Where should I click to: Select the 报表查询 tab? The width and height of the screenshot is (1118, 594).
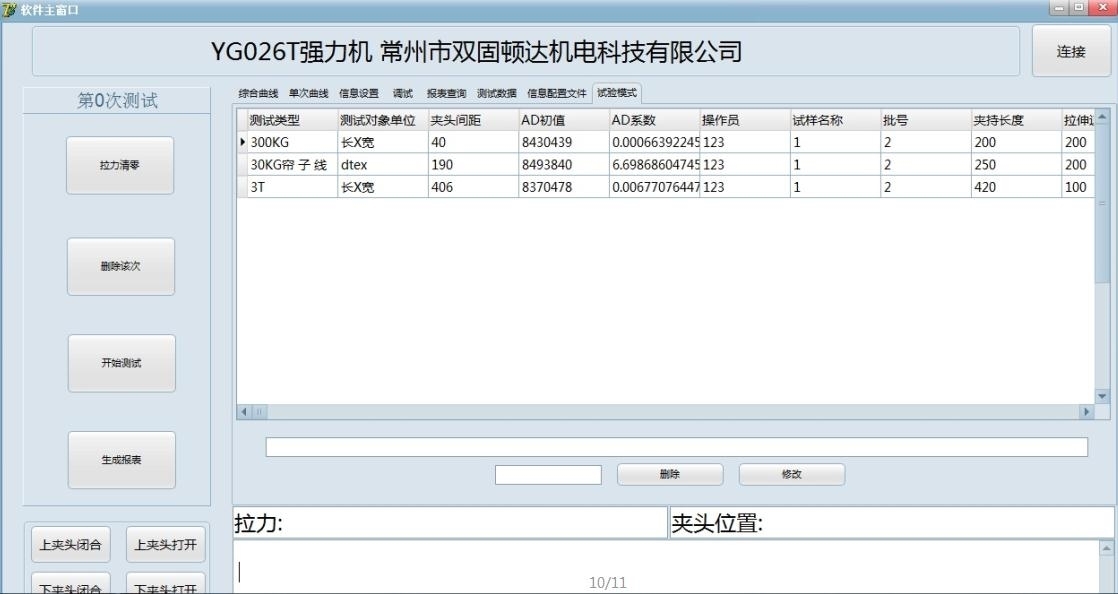point(446,94)
